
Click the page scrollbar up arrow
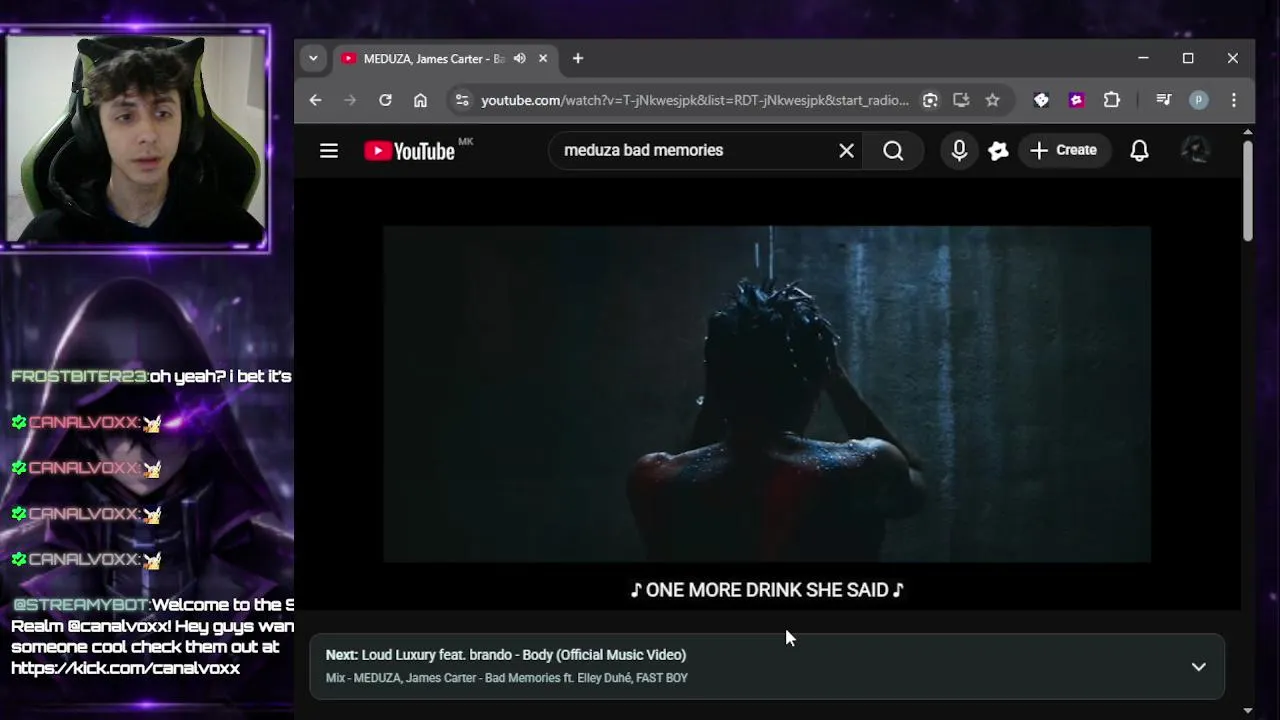tap(1247, 132)
